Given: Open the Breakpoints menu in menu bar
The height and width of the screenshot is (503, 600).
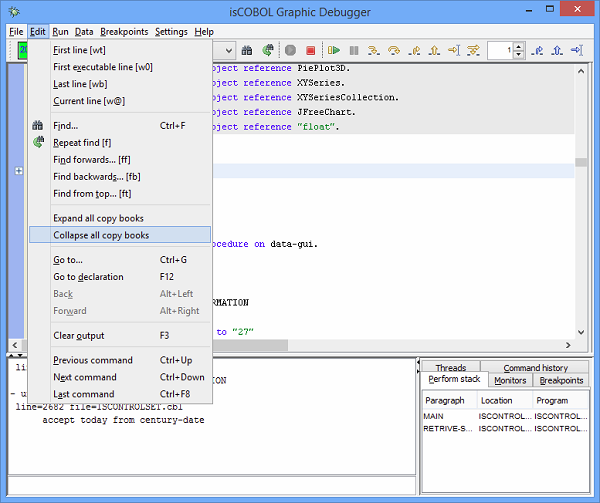Looking at the screenshot, I should pos(124,32).
